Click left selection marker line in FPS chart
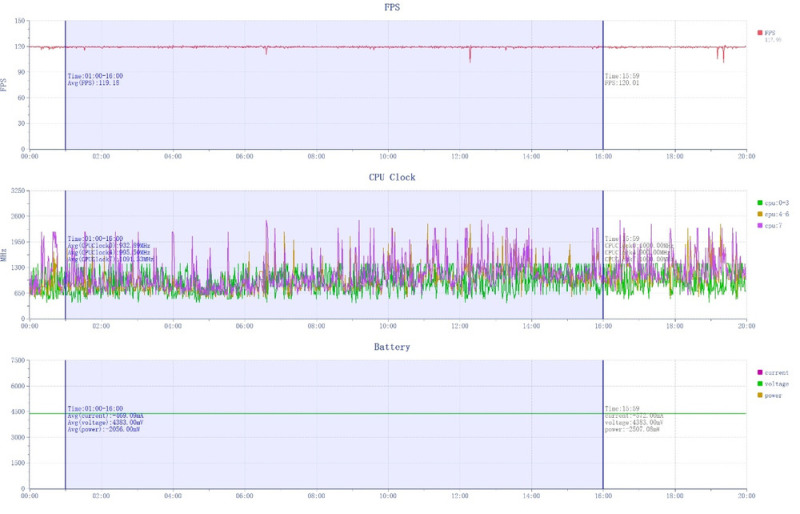 click(x=65, y=100)
